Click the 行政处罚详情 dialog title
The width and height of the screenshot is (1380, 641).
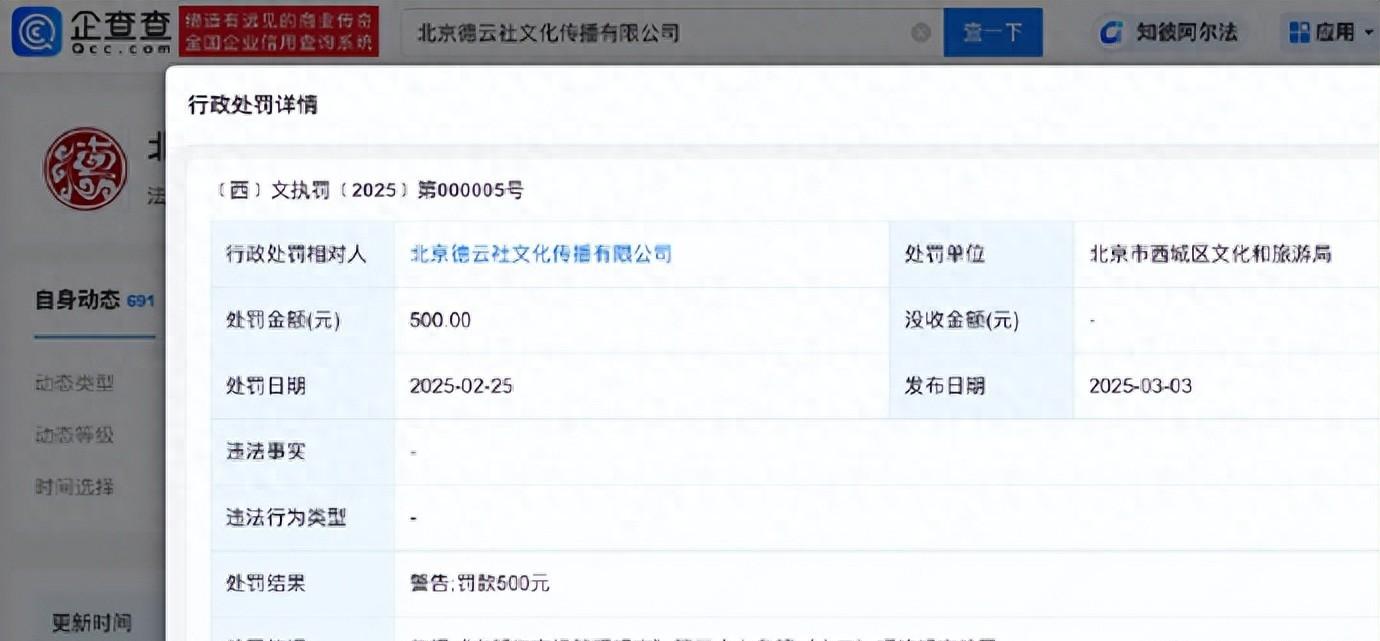tap(253, 104)
